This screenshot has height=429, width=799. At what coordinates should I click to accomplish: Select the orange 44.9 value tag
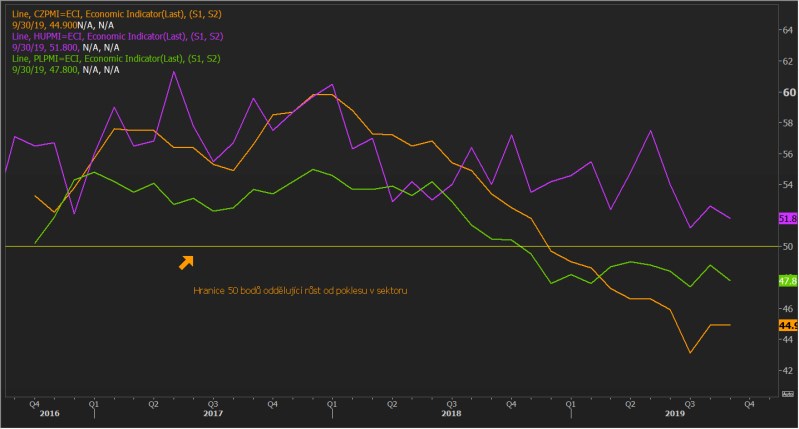(x=786, y=326)
